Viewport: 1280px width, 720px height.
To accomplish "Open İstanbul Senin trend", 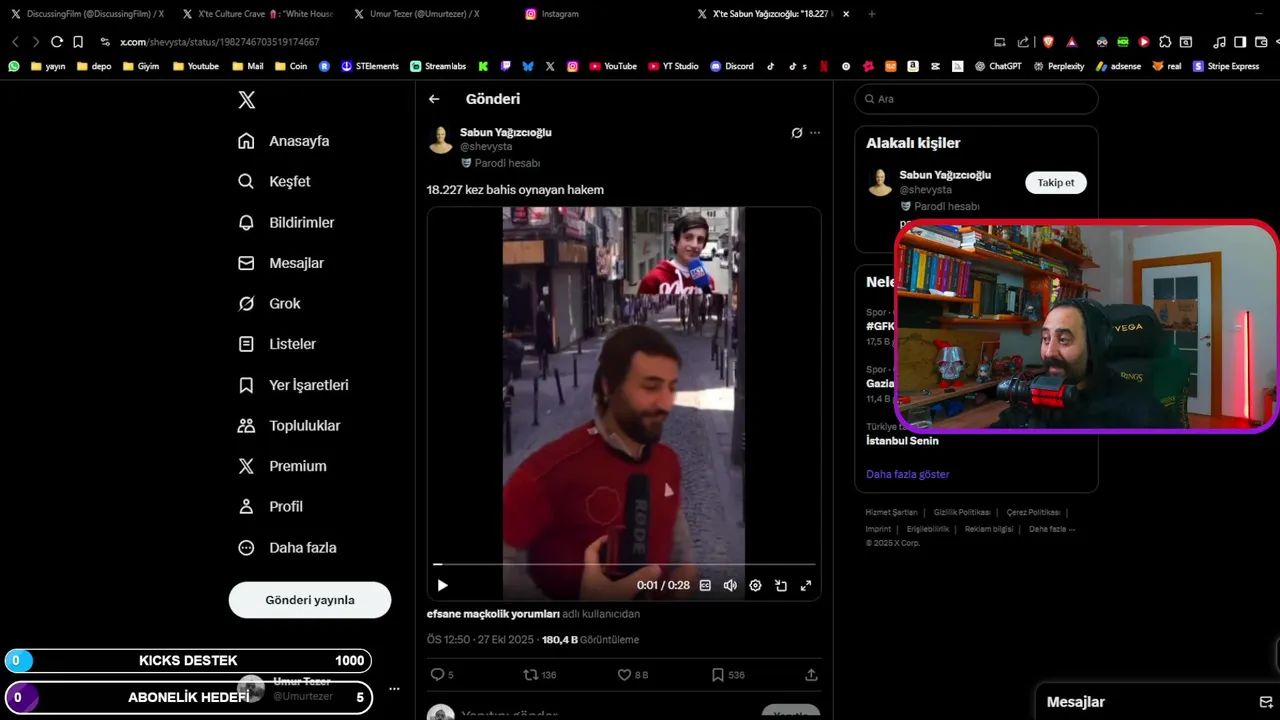I will tap(902, 440).
